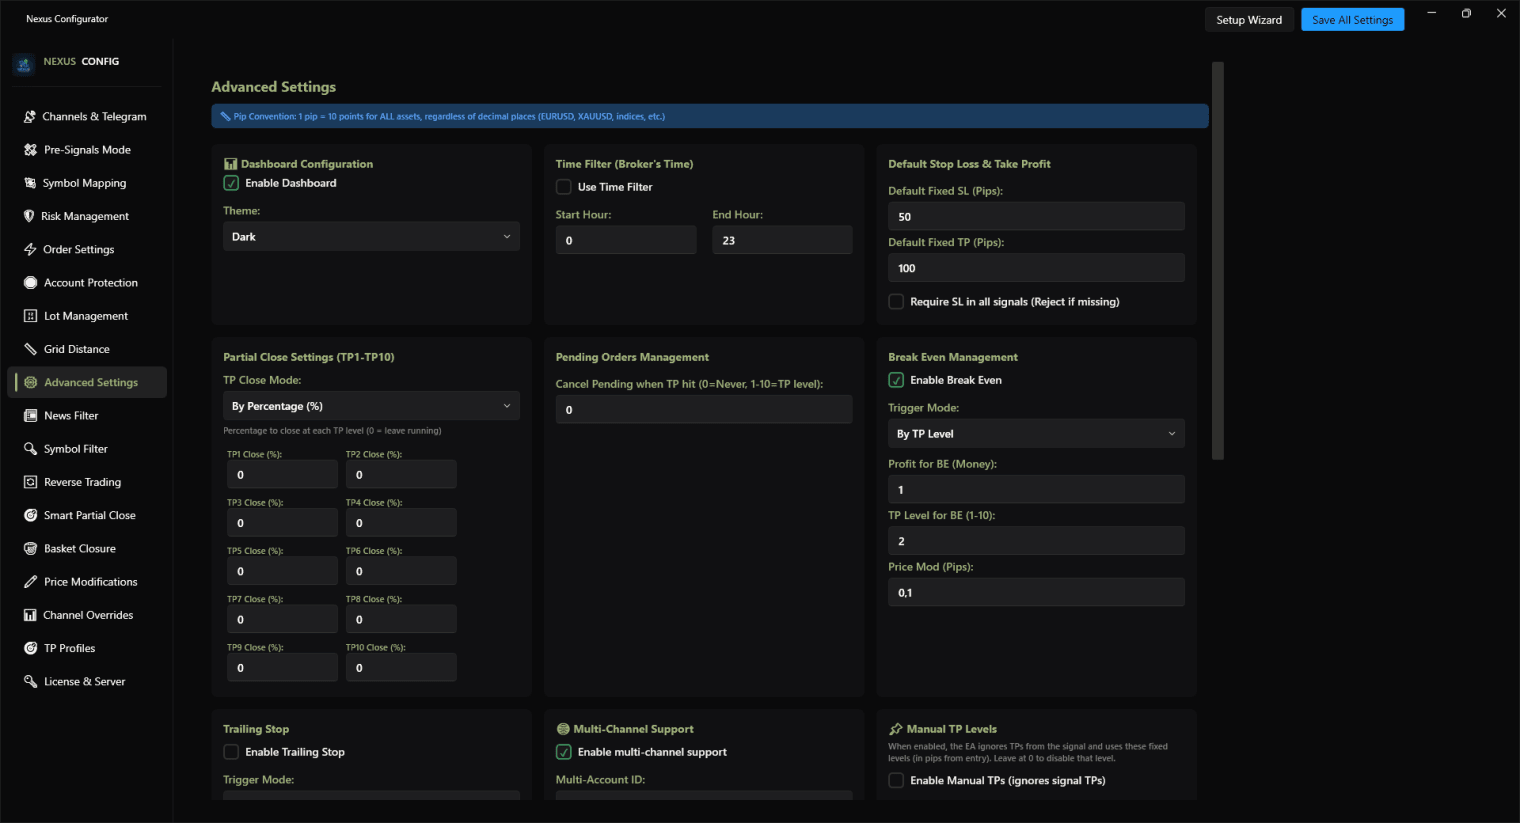Image resolution: width=1520 pixels, height=823 pixels.
Task: Click the Order Settings lightning icon
Action: click(x=30, y=250)
